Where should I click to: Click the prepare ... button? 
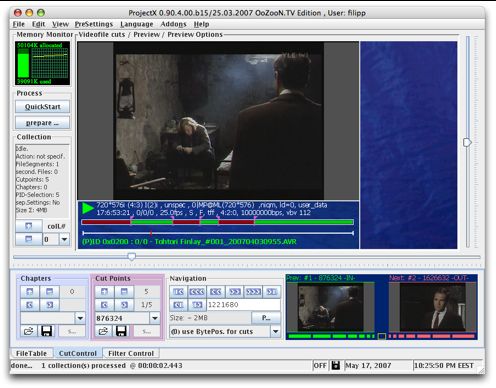pos(43,123)
